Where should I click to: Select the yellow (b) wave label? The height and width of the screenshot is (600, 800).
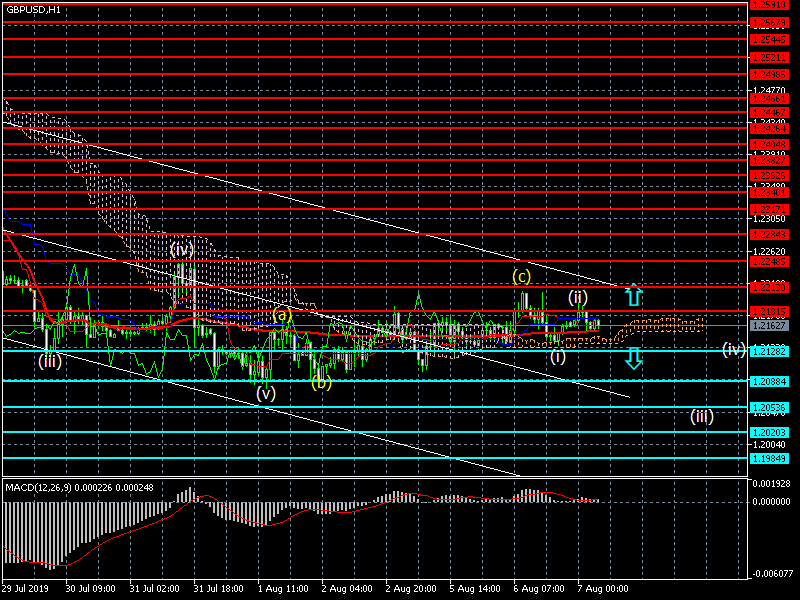click(x=320, y=382)
